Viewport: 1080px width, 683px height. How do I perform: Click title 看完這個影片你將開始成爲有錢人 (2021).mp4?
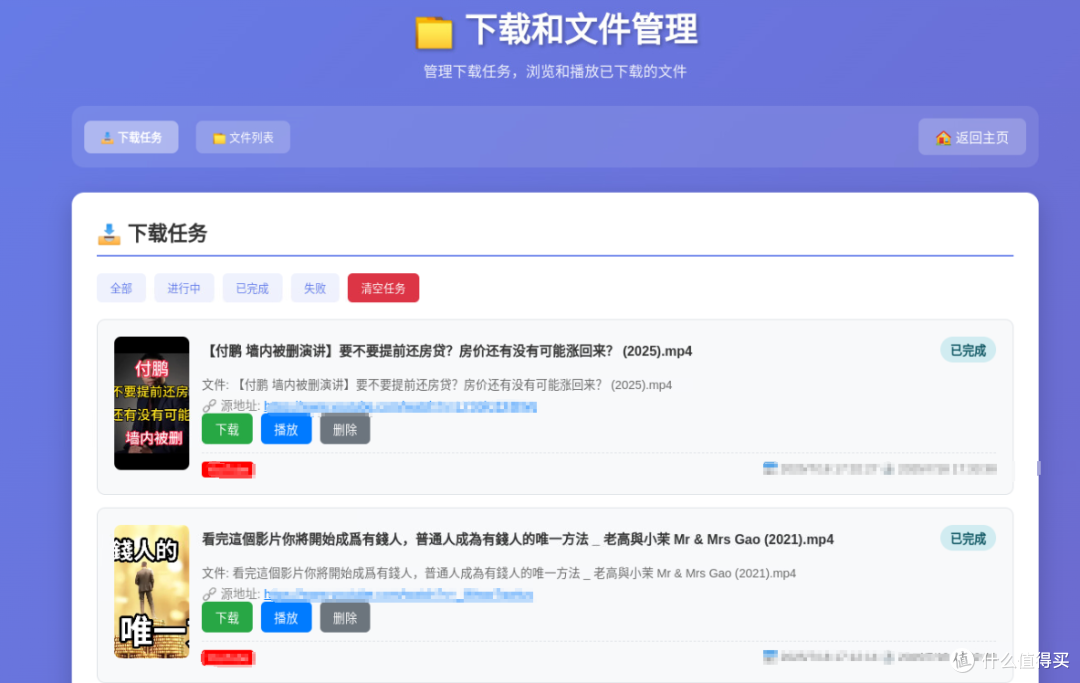click(x=518, y=539)
